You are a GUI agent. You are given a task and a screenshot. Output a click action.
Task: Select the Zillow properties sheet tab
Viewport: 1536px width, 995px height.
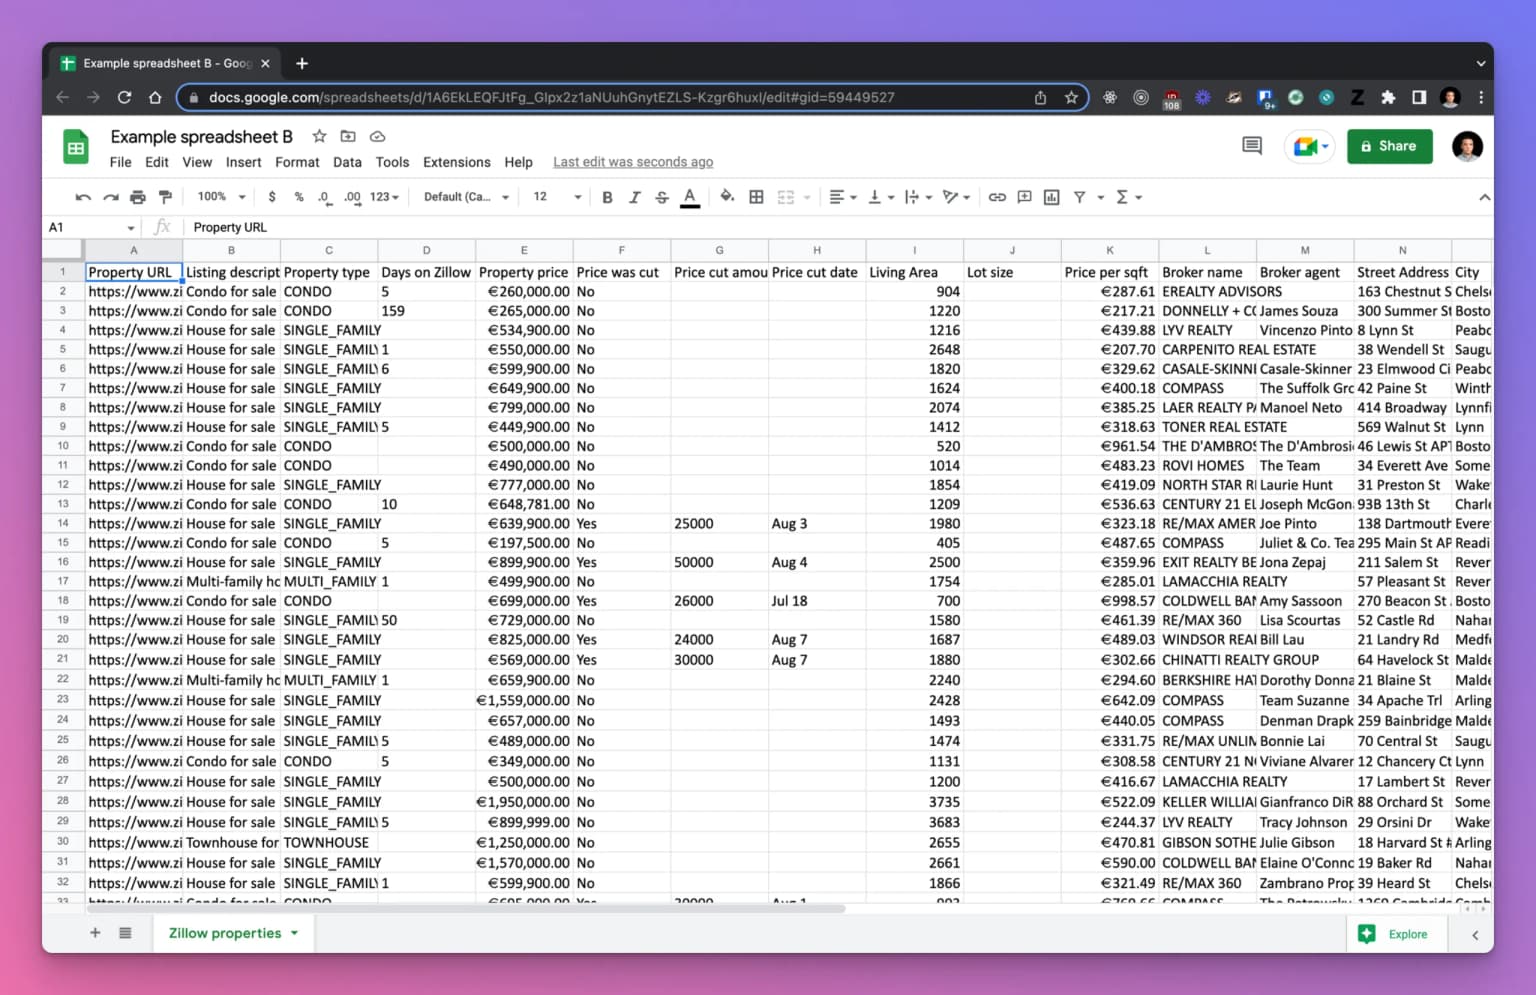233,933
